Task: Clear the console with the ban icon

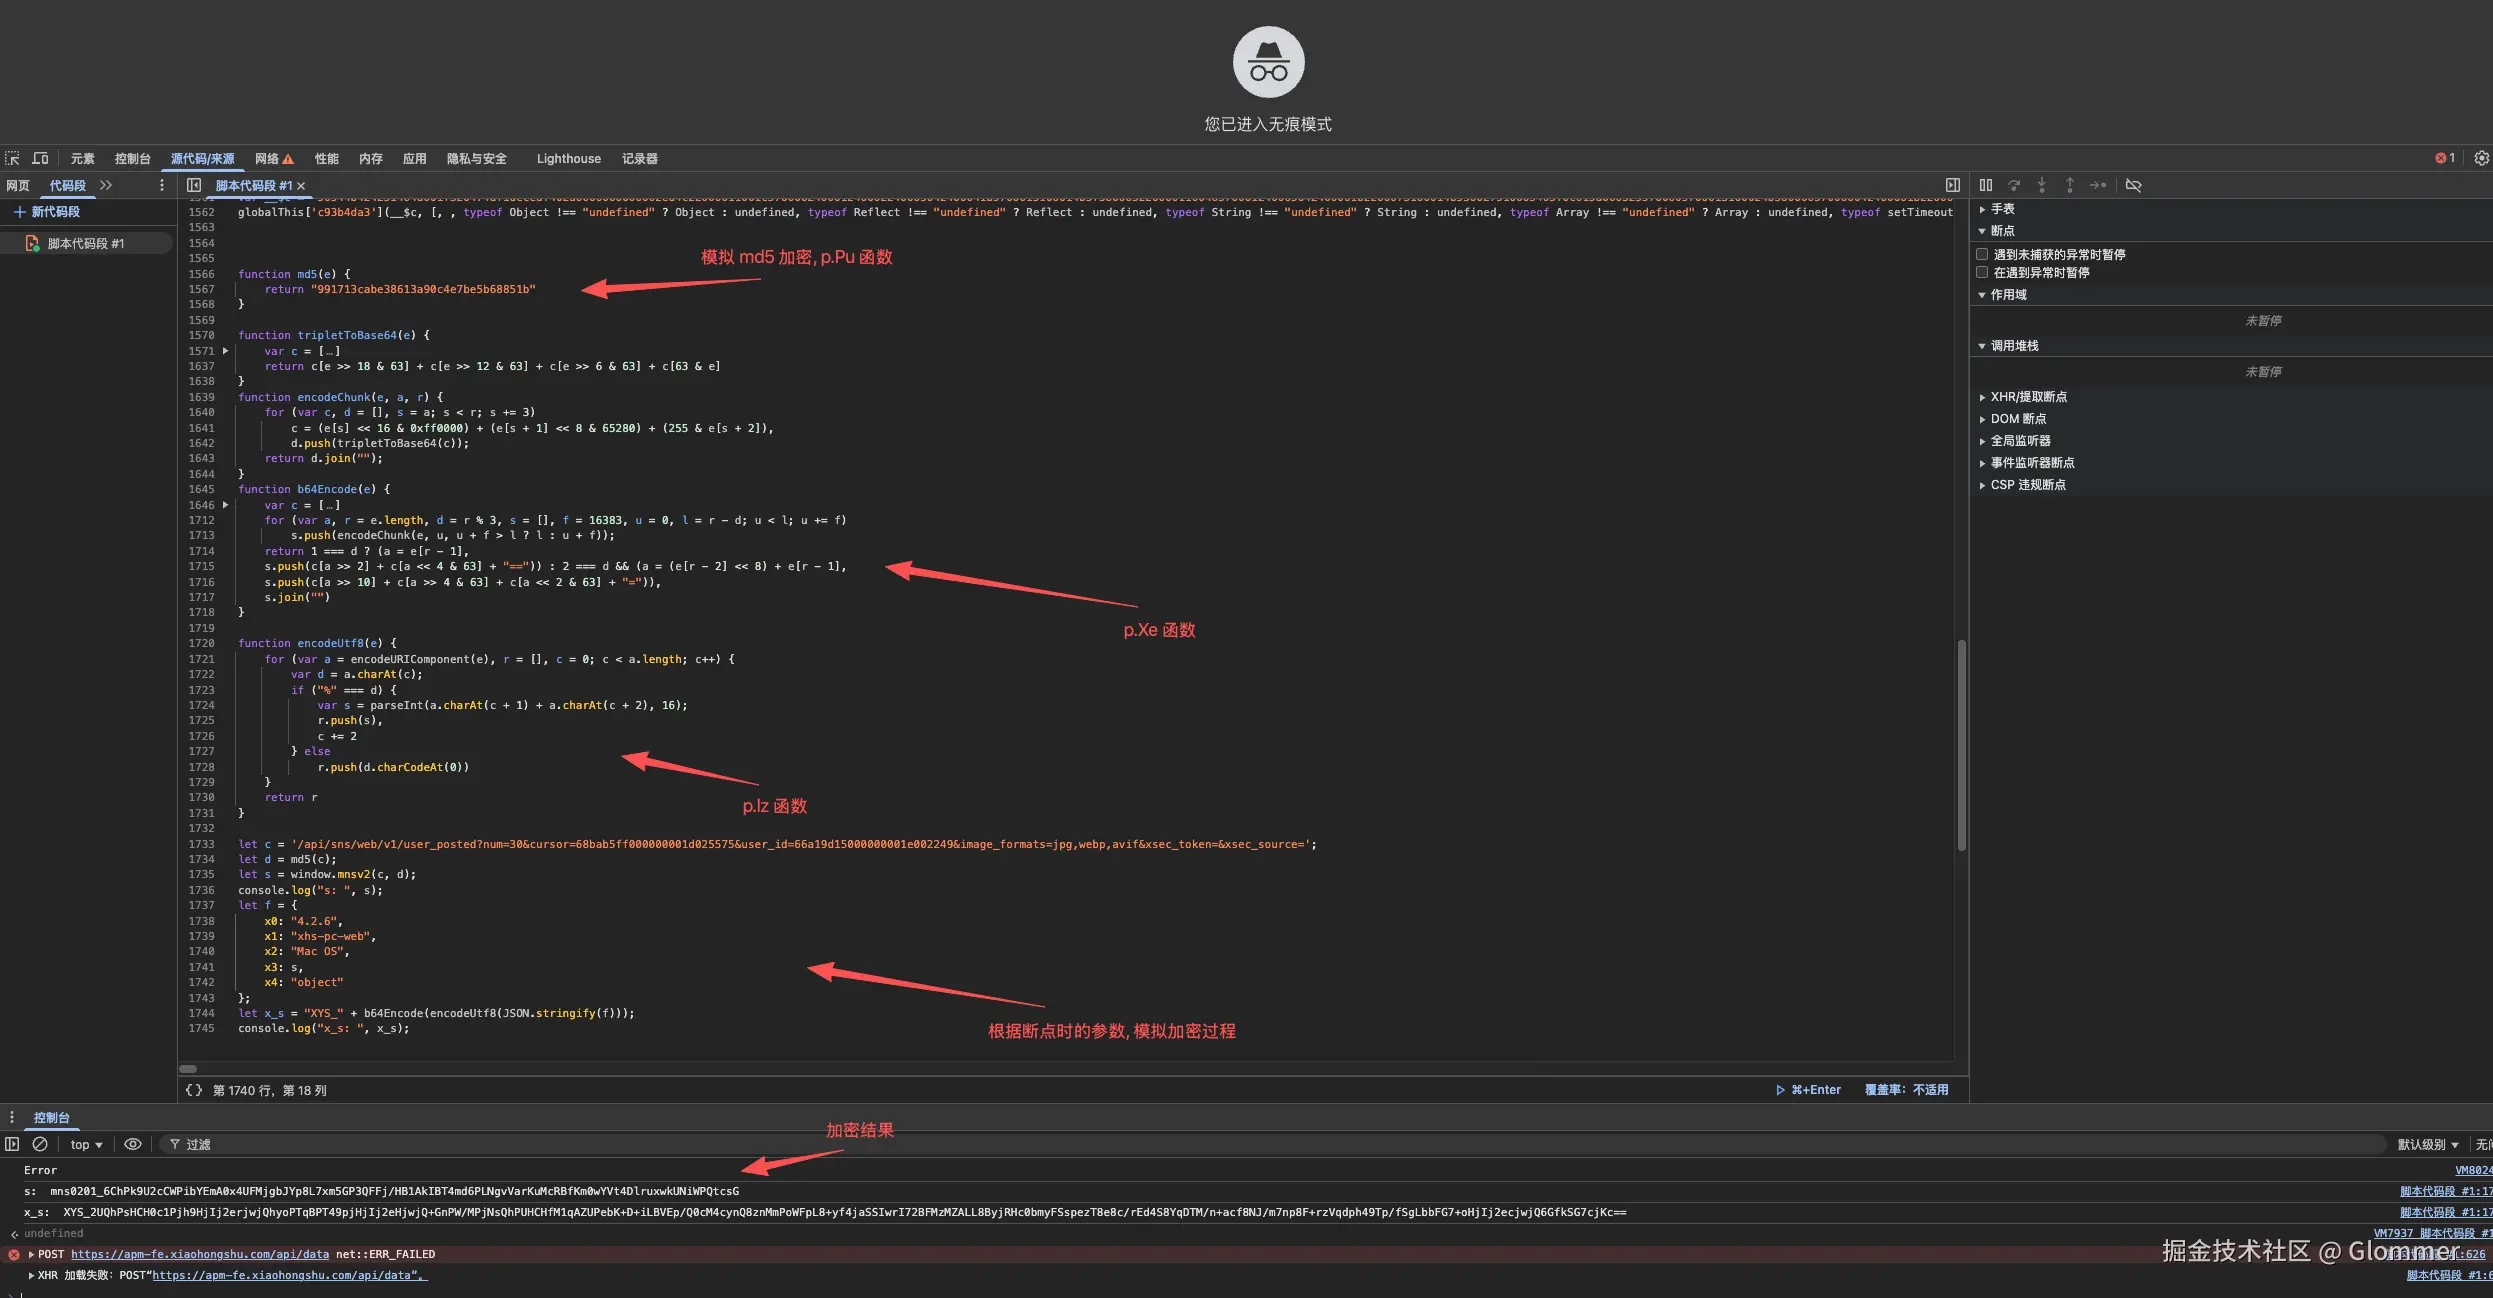Action: coord(40,1144)
